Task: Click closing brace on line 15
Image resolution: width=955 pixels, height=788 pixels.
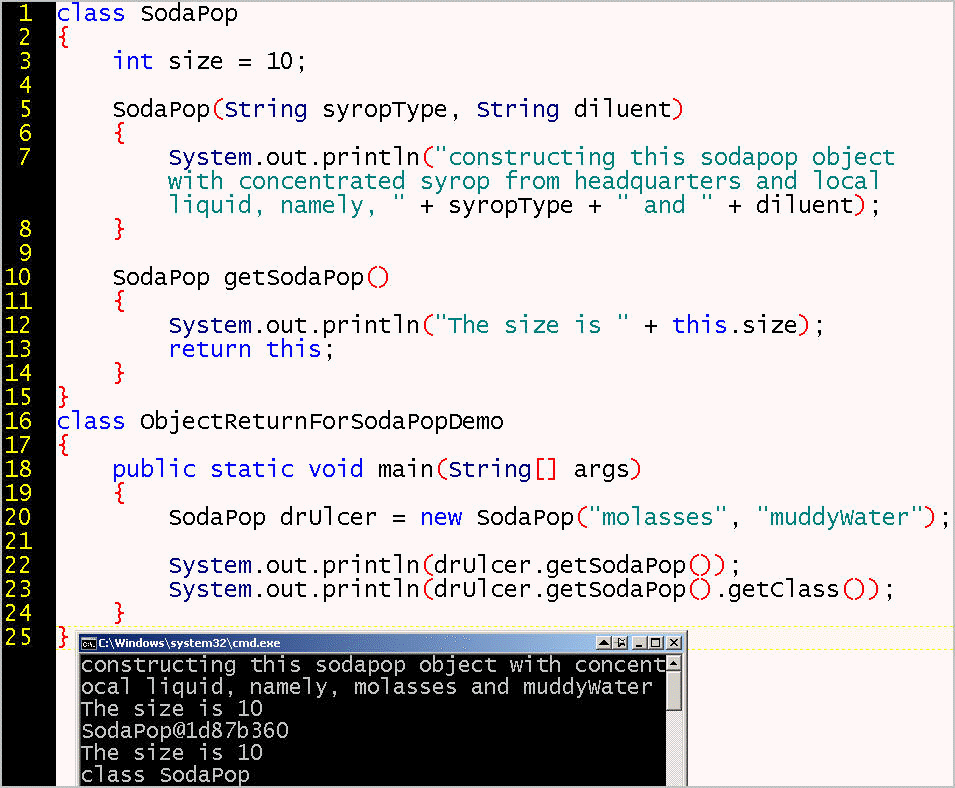Action: point(63,397)
